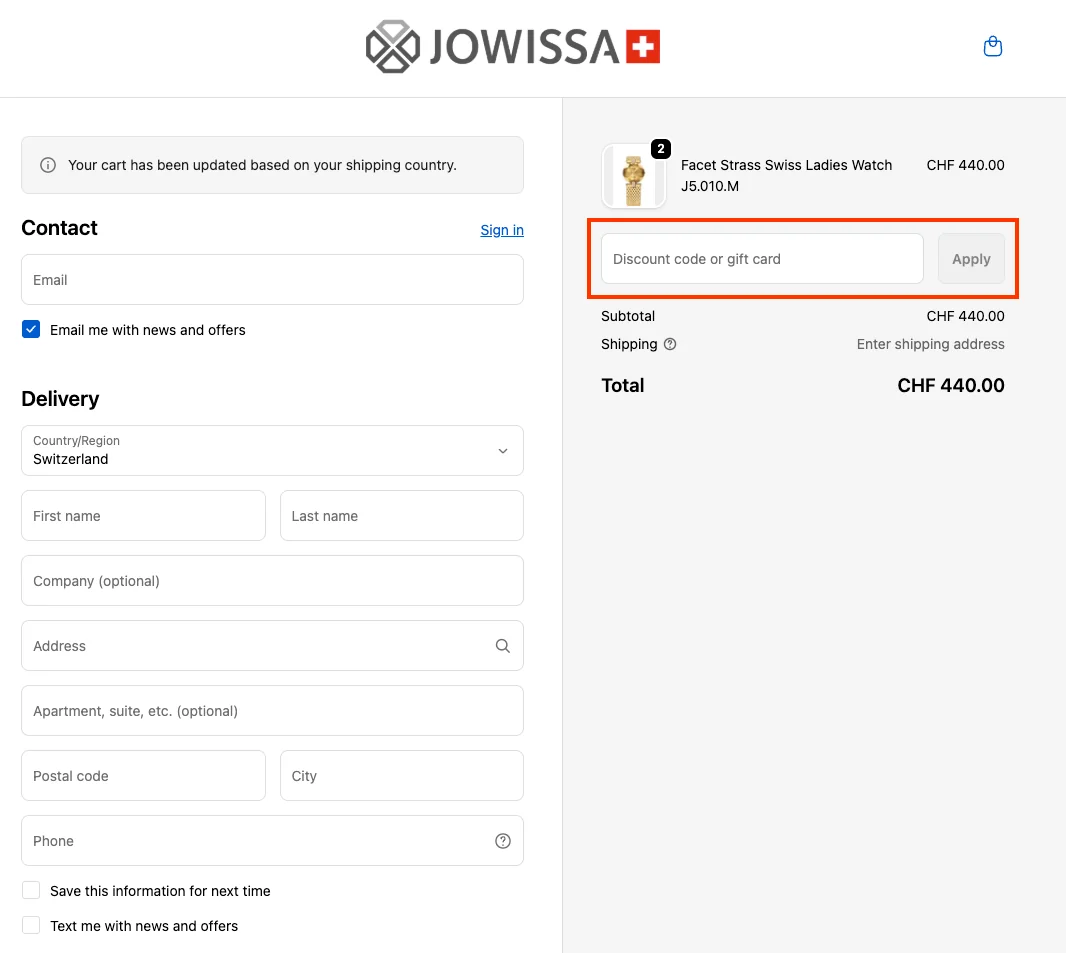This screenshot has width=1066, height=953.
Task: Open the shopping bag icon
Action: 992,46
